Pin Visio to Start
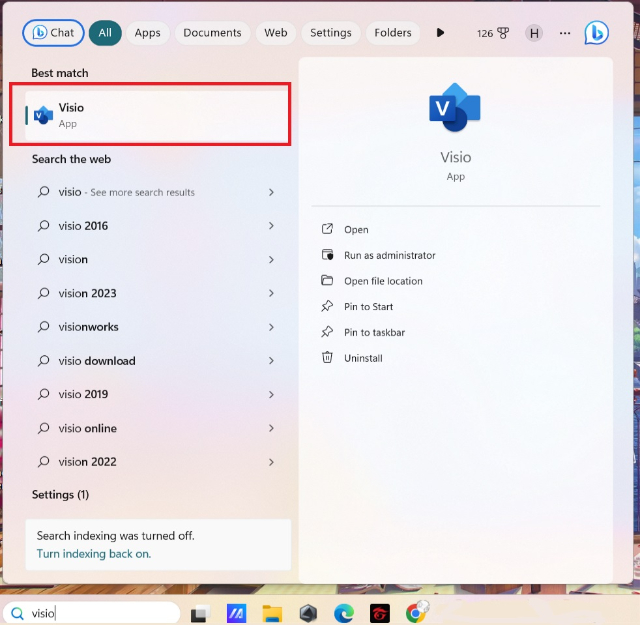The width and height of the screenshot is (640, 625). (x=368, y=307)
